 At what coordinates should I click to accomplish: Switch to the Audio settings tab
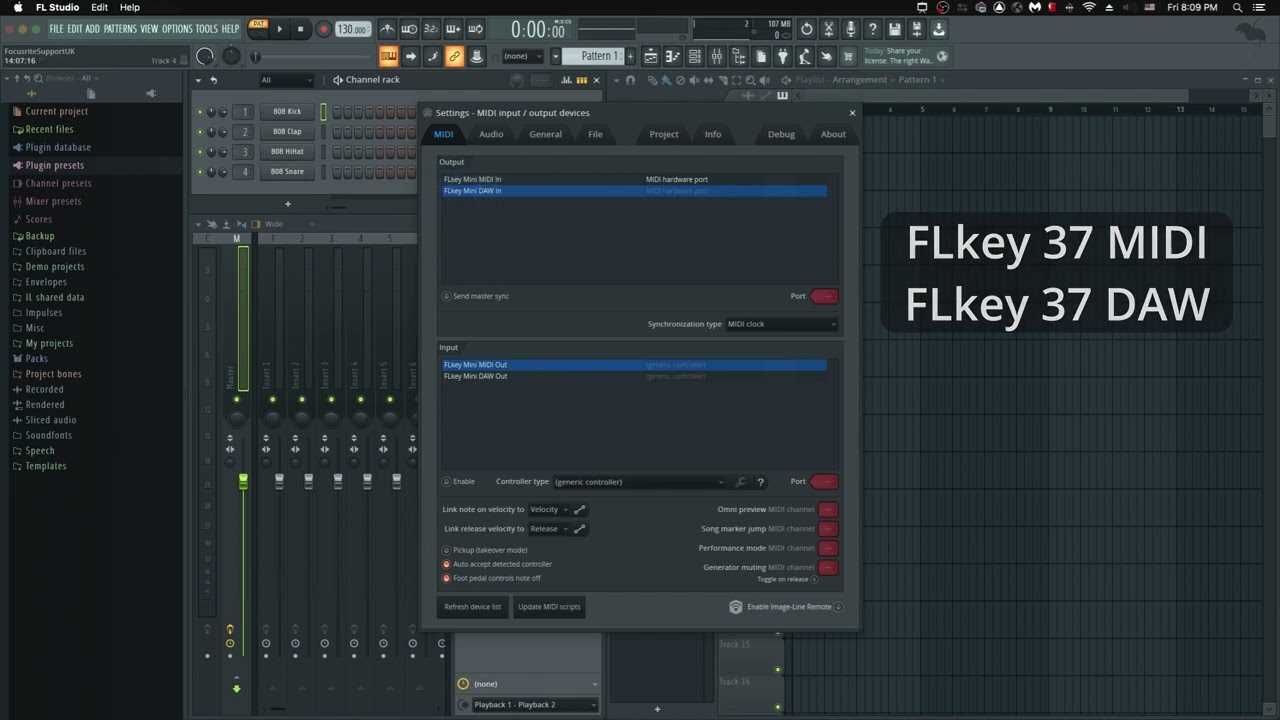pyautogui.click(x=491, y=134)
